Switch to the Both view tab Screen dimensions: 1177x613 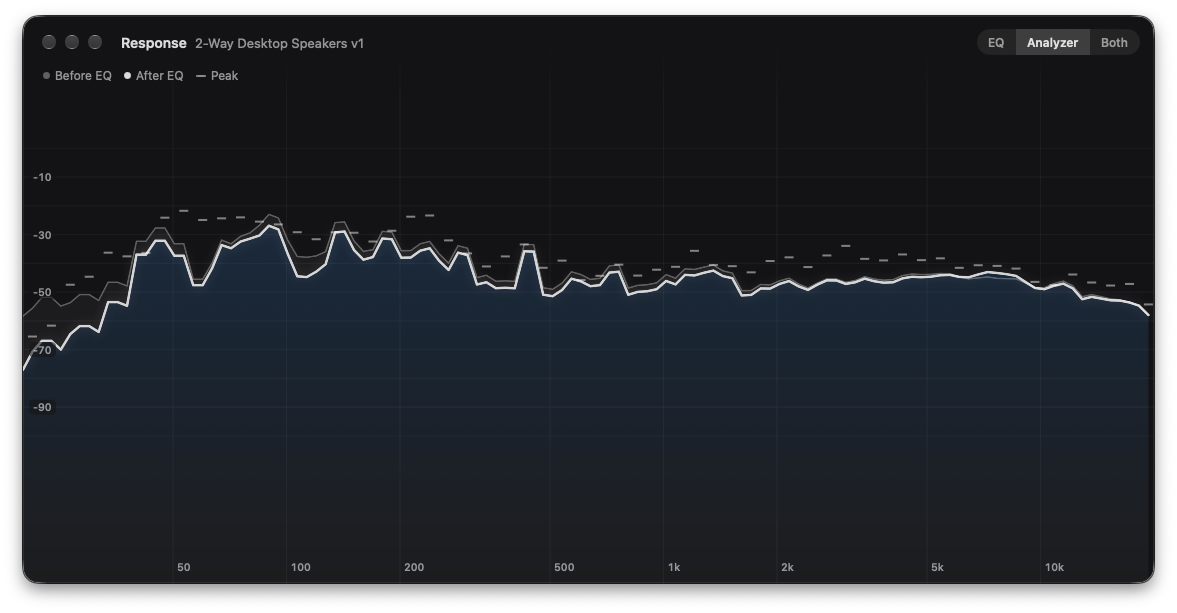[x=1114, y=43]
